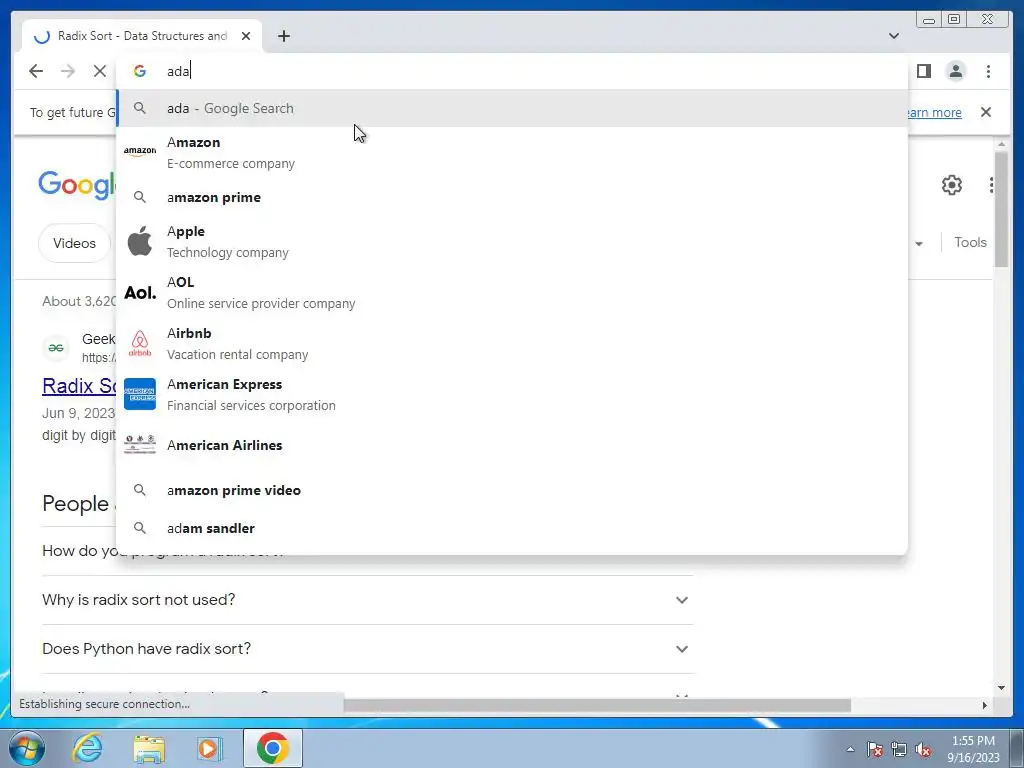Click the network tray icon
Screen dimensions: 1024x768
click(899, 750)
